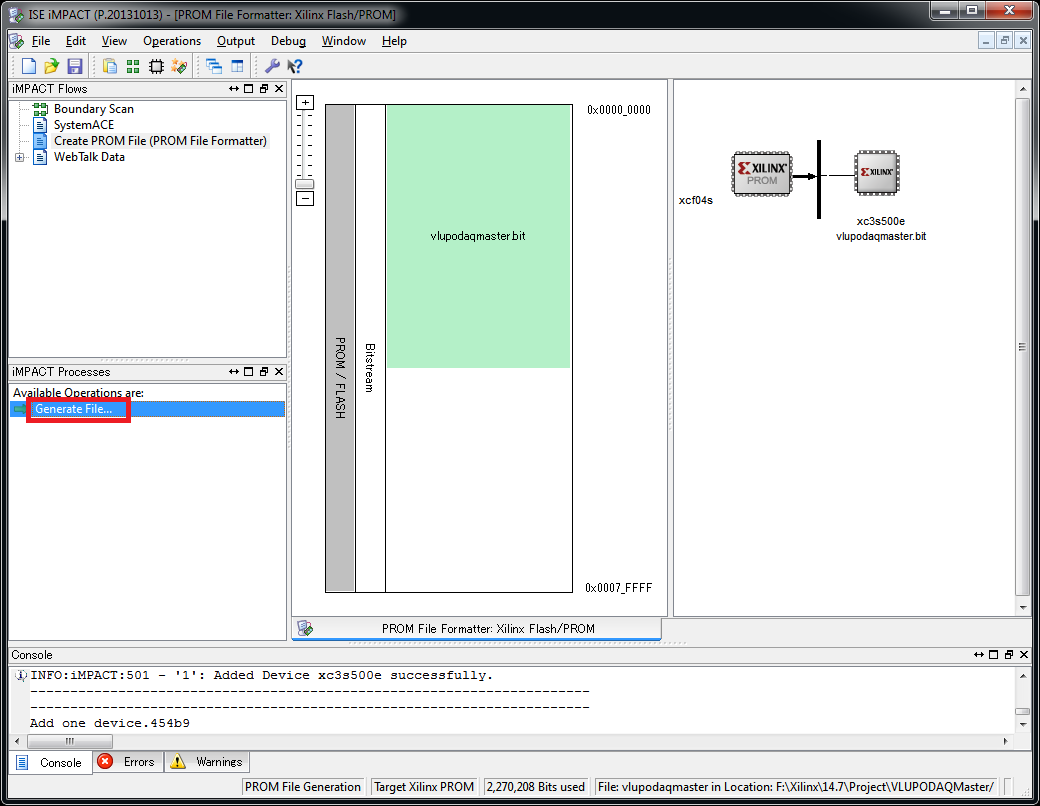Open the Window menu
Viewport: 1040px width, 806px height.
coord(344,41)
